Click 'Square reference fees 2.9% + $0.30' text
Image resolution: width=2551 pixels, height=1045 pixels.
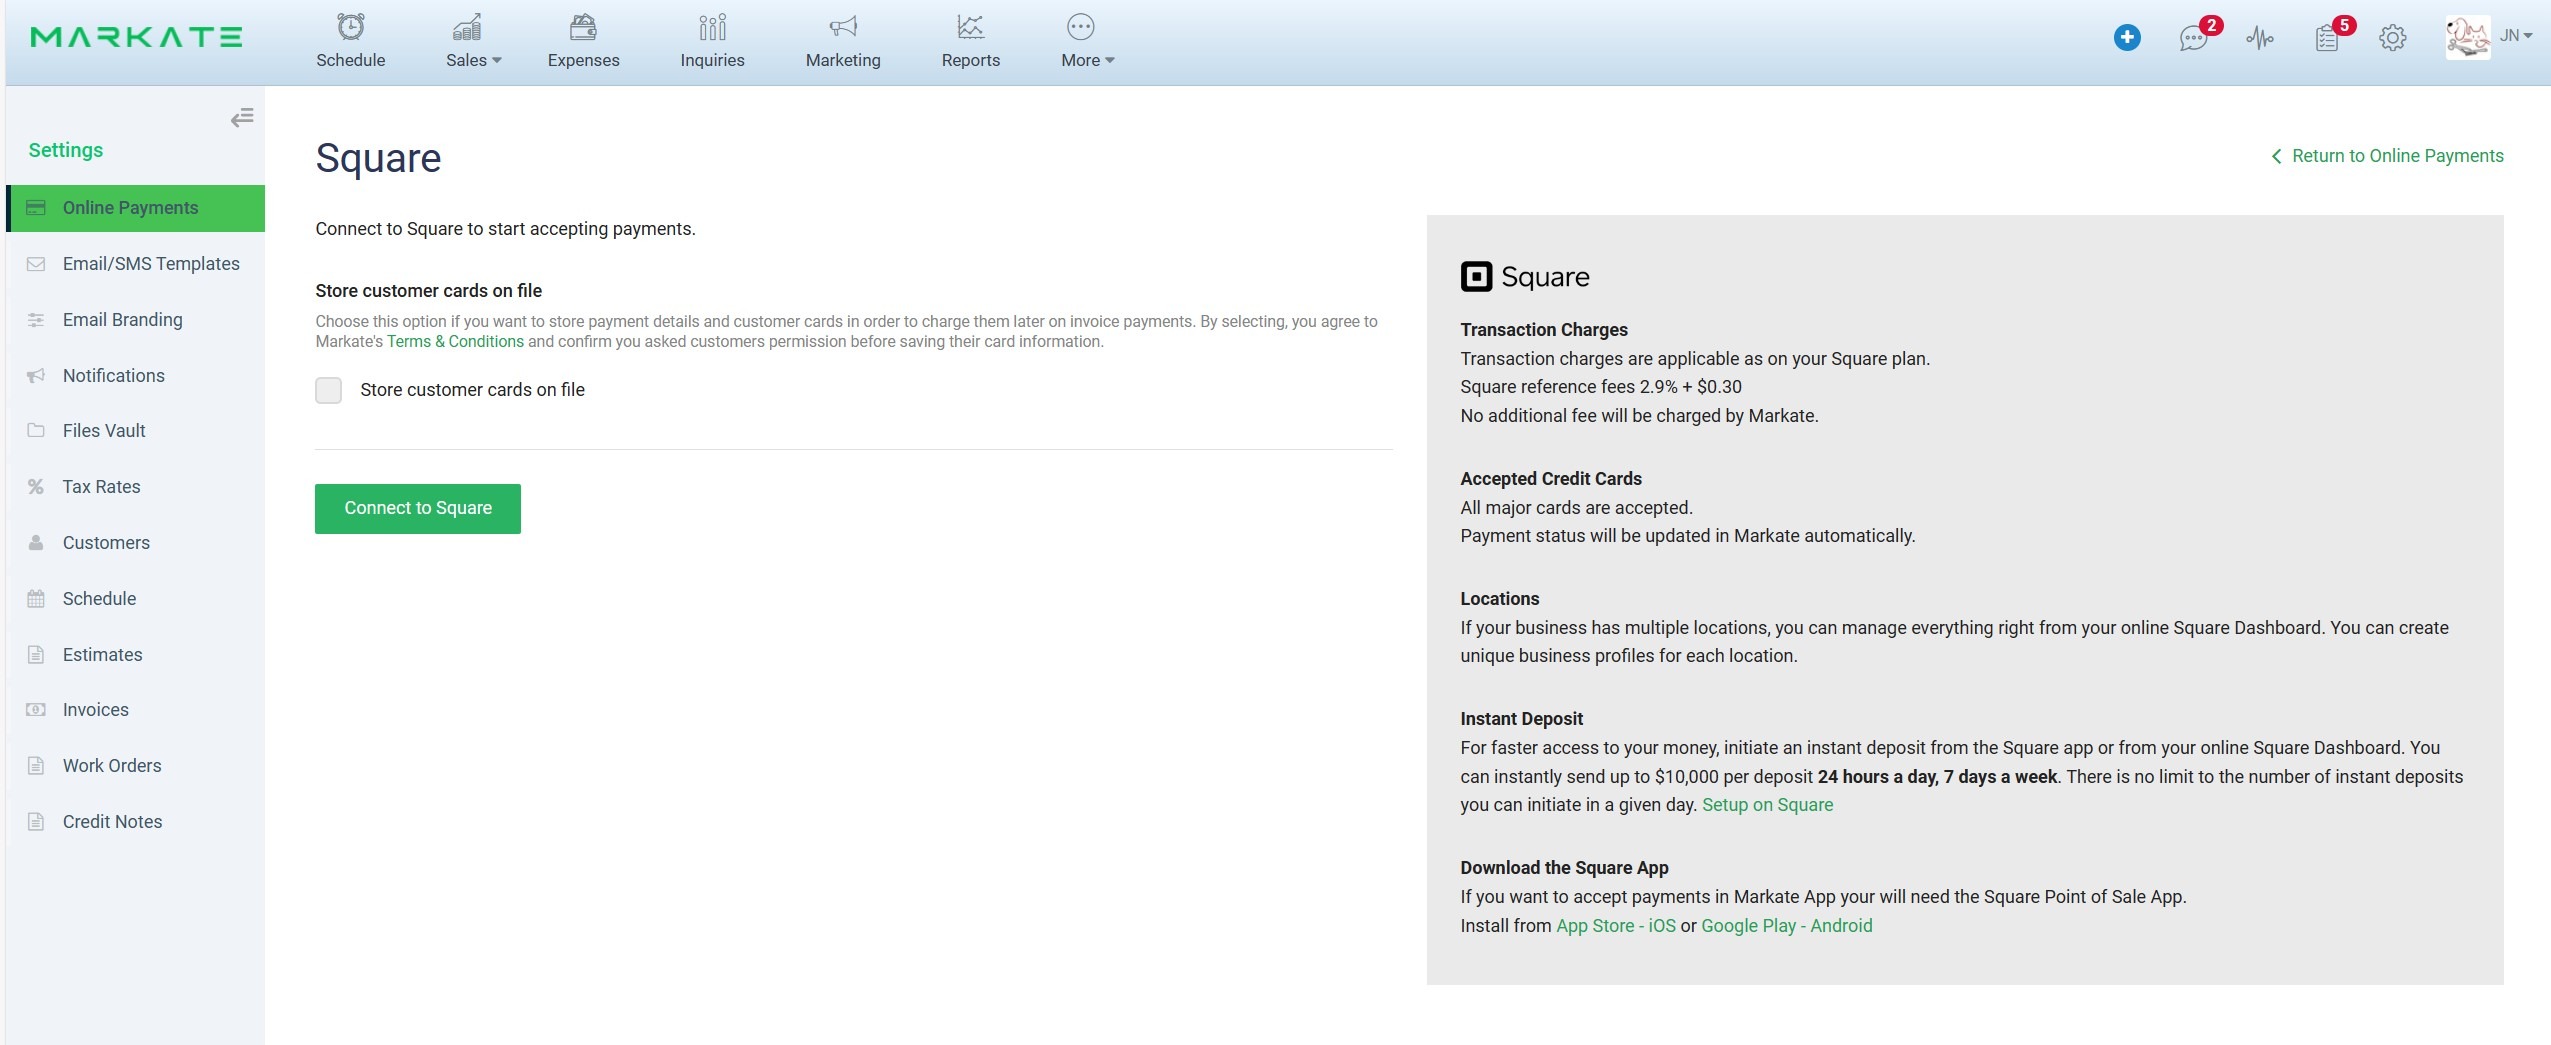coord(1600,387)
